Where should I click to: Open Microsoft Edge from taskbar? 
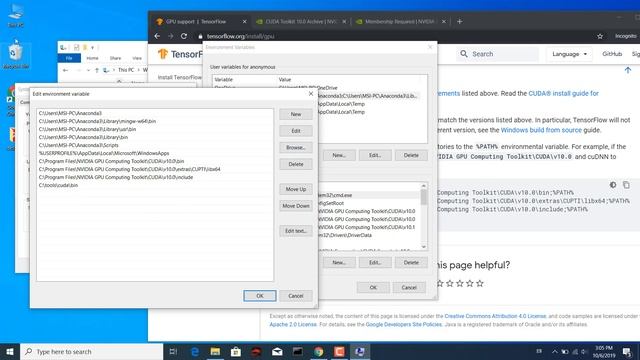click(195, 351)
